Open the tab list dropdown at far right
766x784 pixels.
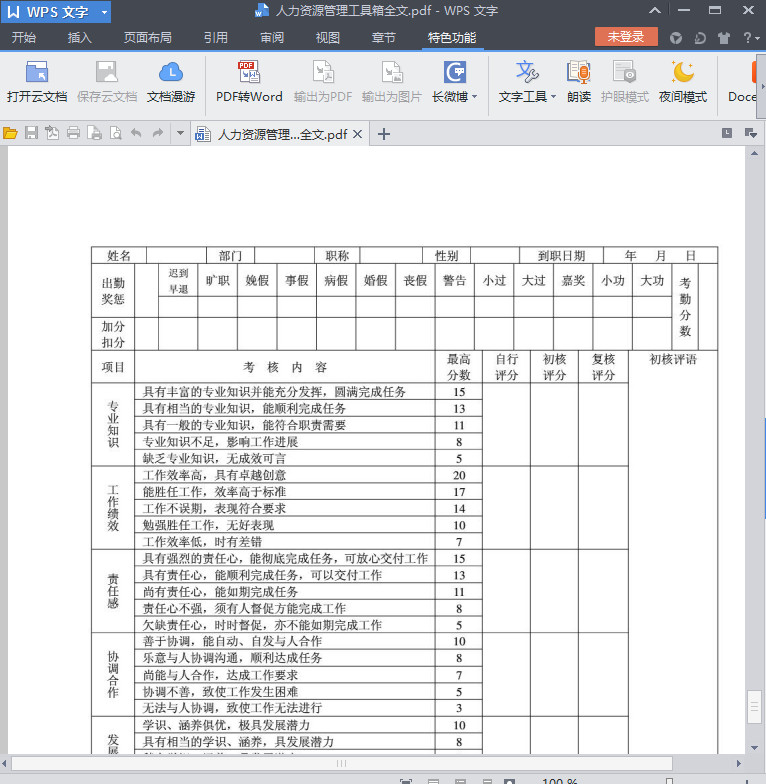pyautogui.click(x=750, y=133)
